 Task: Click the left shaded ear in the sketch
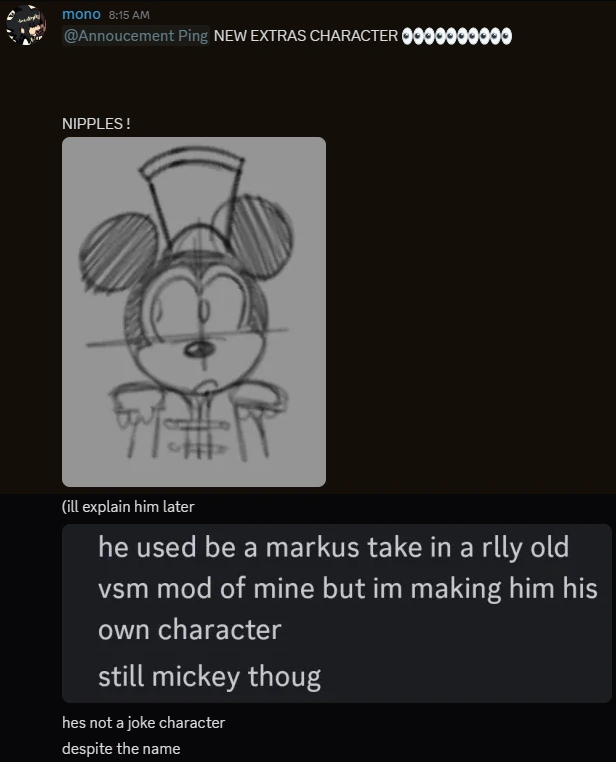click(x=119, y=252)
